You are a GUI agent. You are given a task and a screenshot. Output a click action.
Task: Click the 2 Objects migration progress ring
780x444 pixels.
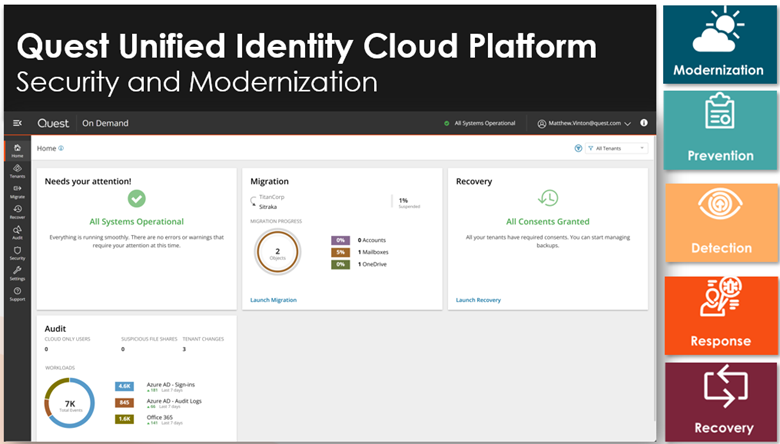point(278,252)
